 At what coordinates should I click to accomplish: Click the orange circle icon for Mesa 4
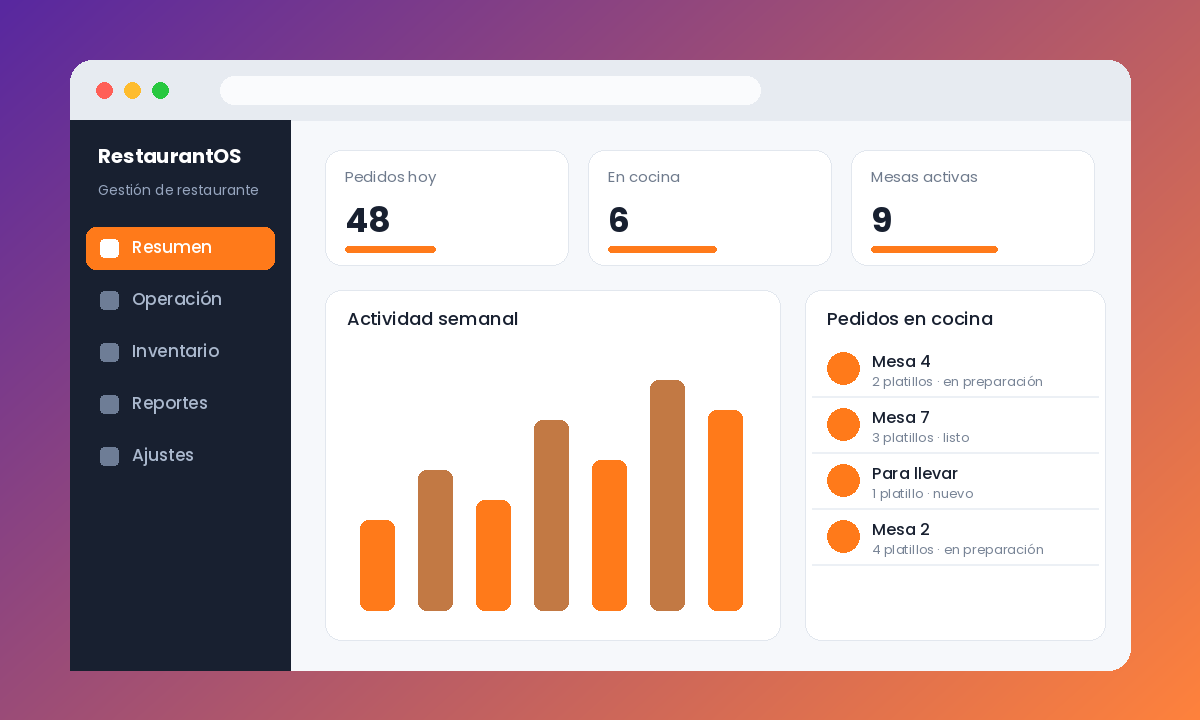(844, 369)
